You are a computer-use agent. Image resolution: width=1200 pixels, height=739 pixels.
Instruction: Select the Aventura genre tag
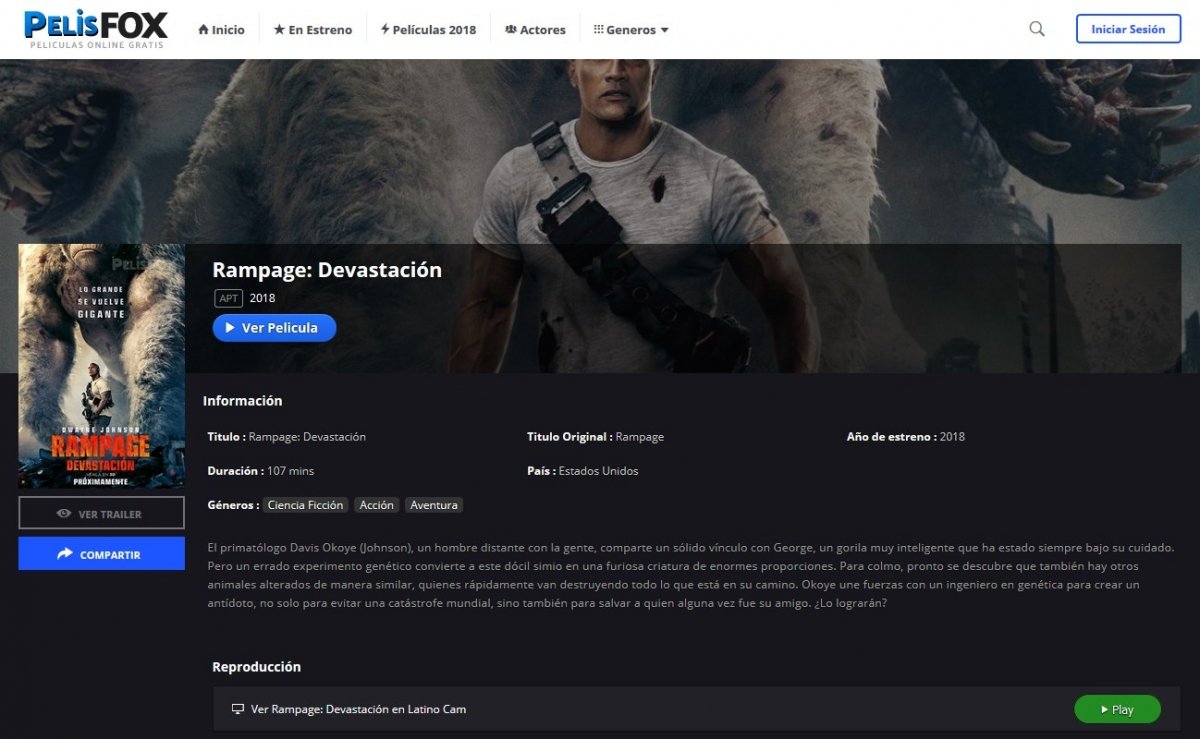[x=434, y=505]
